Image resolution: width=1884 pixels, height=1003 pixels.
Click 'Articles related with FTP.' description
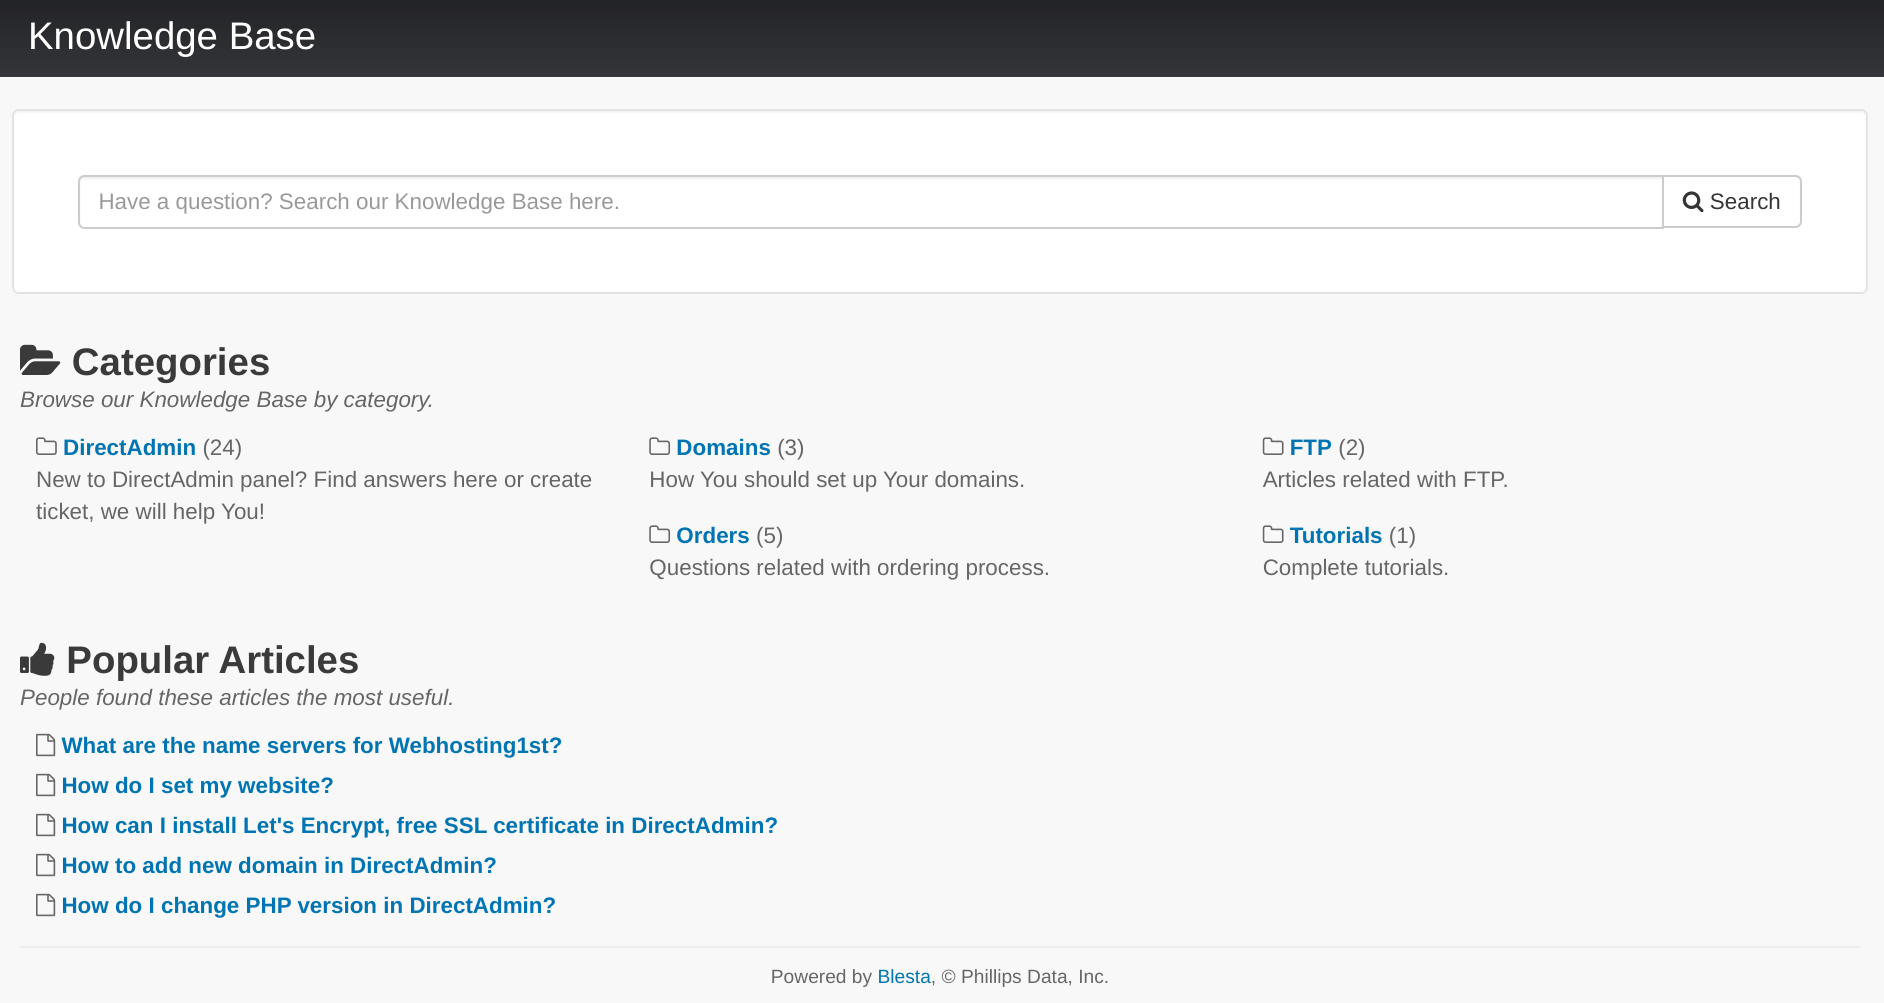[1385, 479]
